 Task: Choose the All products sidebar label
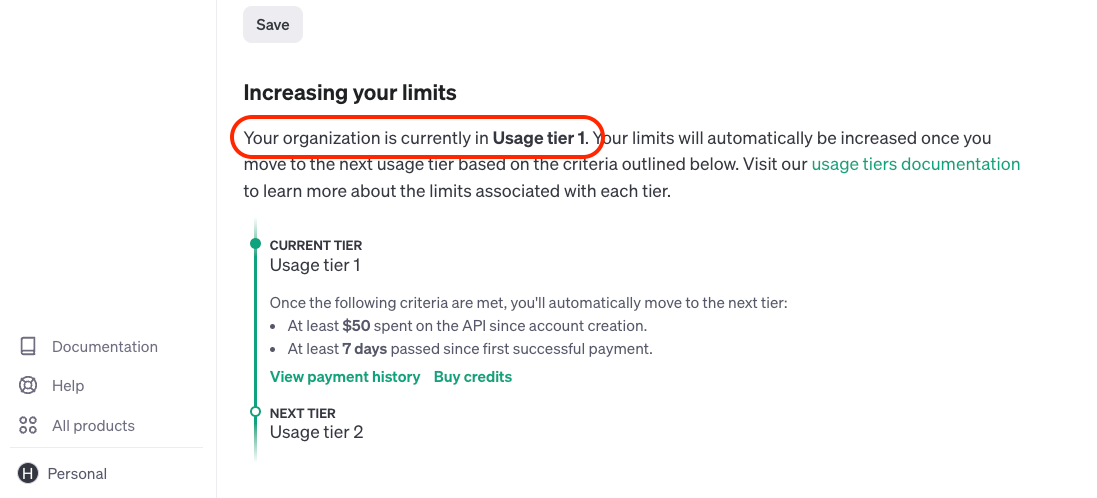click(93, 426)
